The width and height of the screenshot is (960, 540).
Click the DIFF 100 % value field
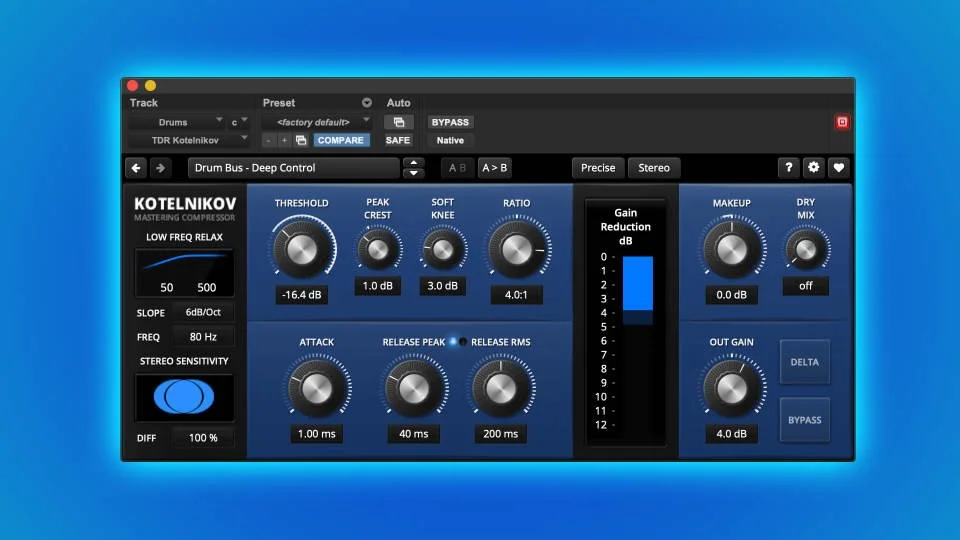[x=203, y=438]
